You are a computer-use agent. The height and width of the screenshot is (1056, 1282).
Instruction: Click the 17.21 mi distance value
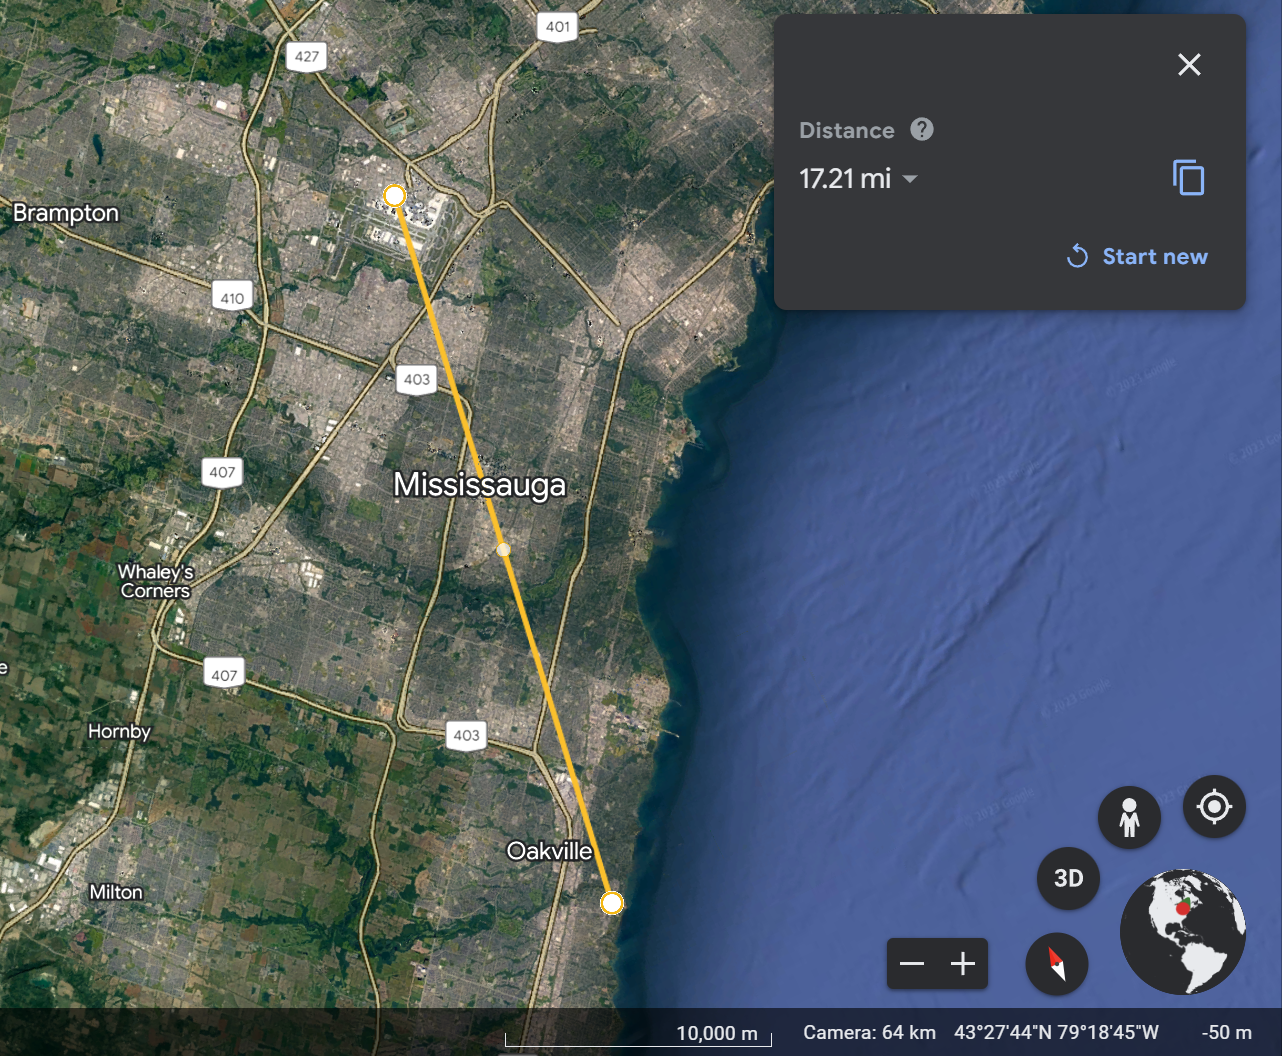[845, 179]
